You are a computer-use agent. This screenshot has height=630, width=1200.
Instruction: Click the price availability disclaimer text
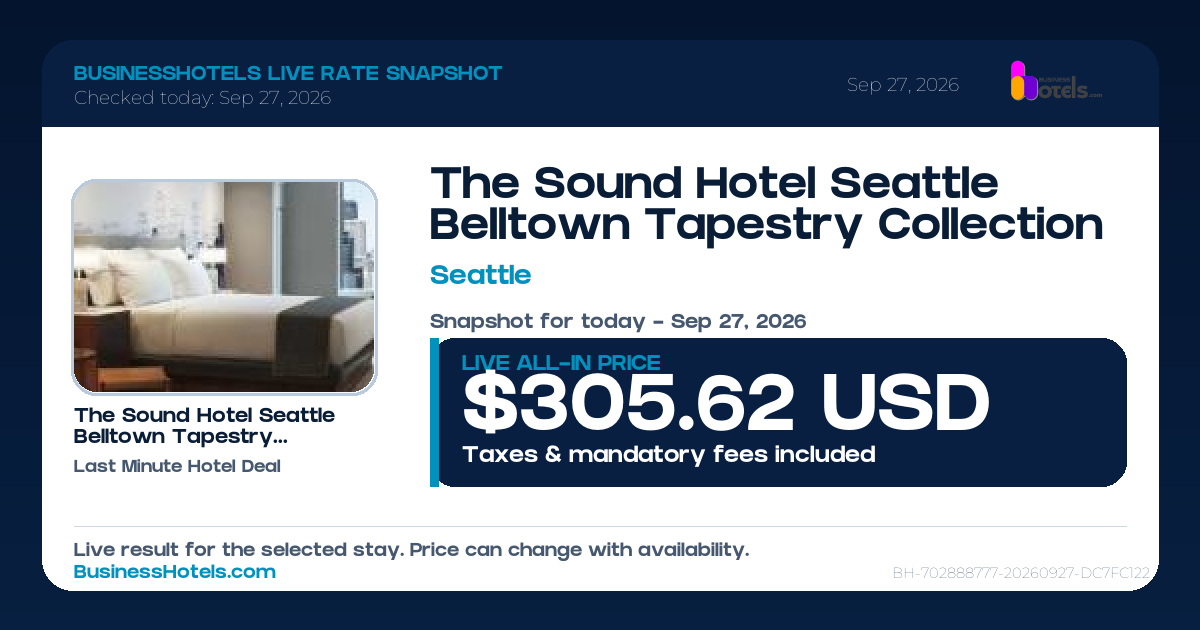tap(411, 550)
